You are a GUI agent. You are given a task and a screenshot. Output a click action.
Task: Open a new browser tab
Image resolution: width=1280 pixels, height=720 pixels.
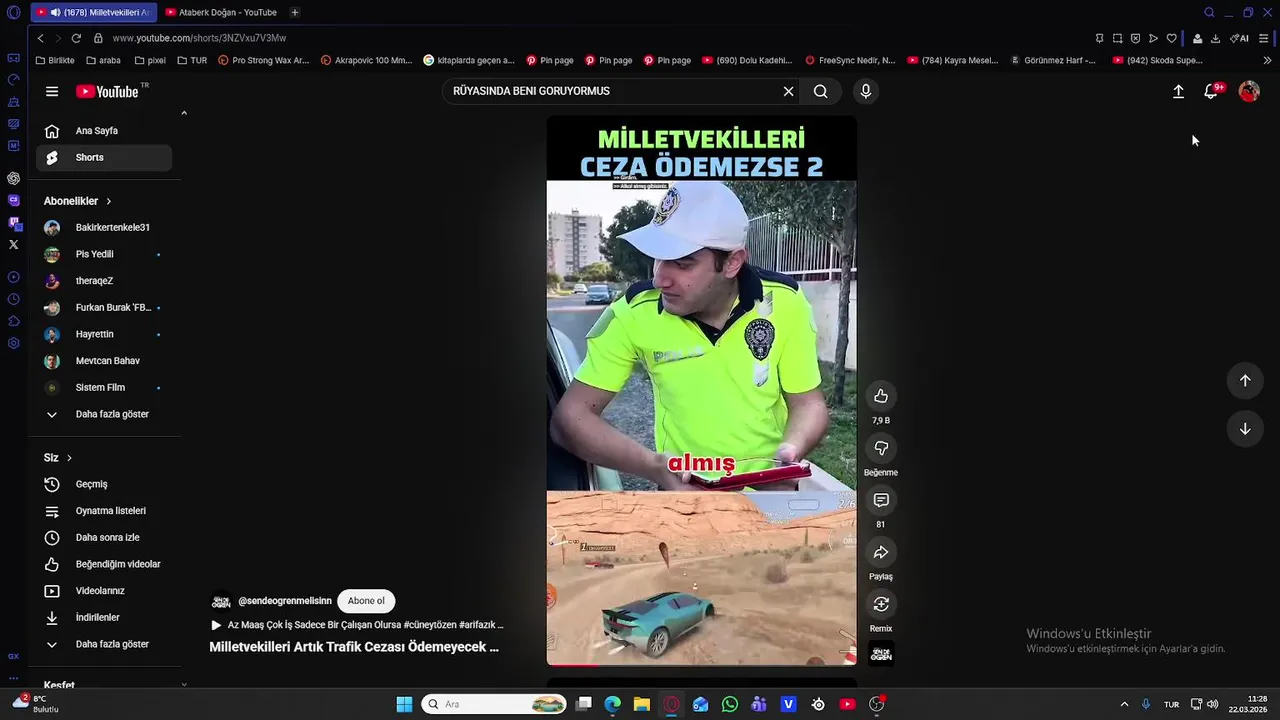click(x=295, y=13)
